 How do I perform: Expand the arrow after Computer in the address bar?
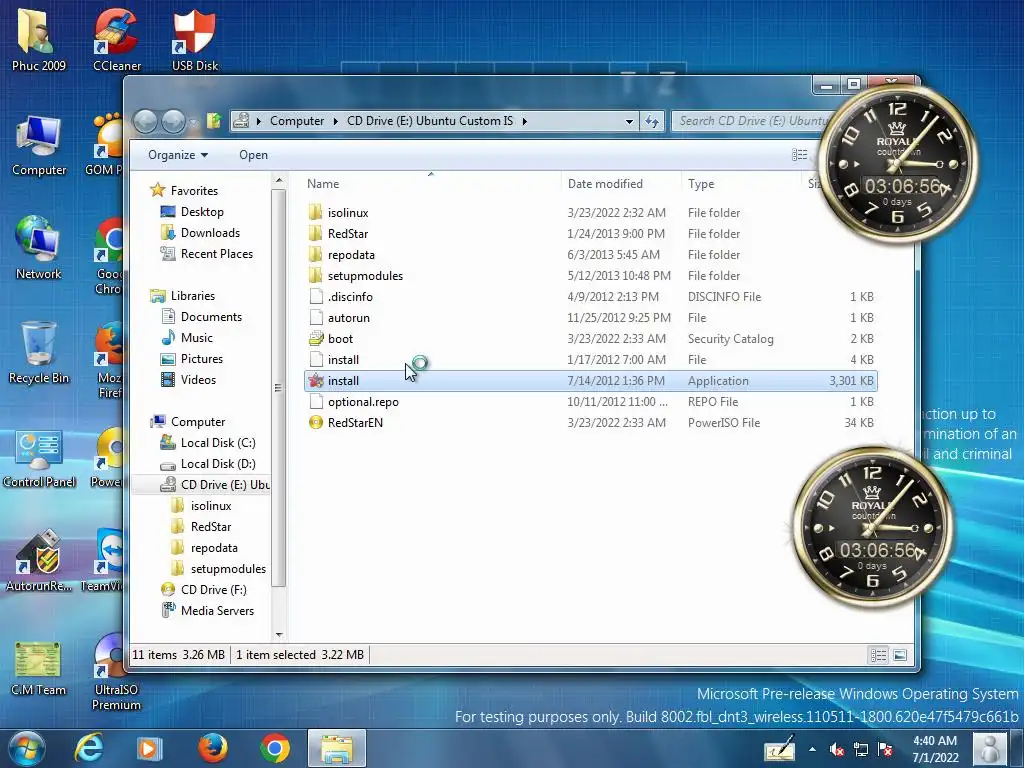(x=336, y=121)
